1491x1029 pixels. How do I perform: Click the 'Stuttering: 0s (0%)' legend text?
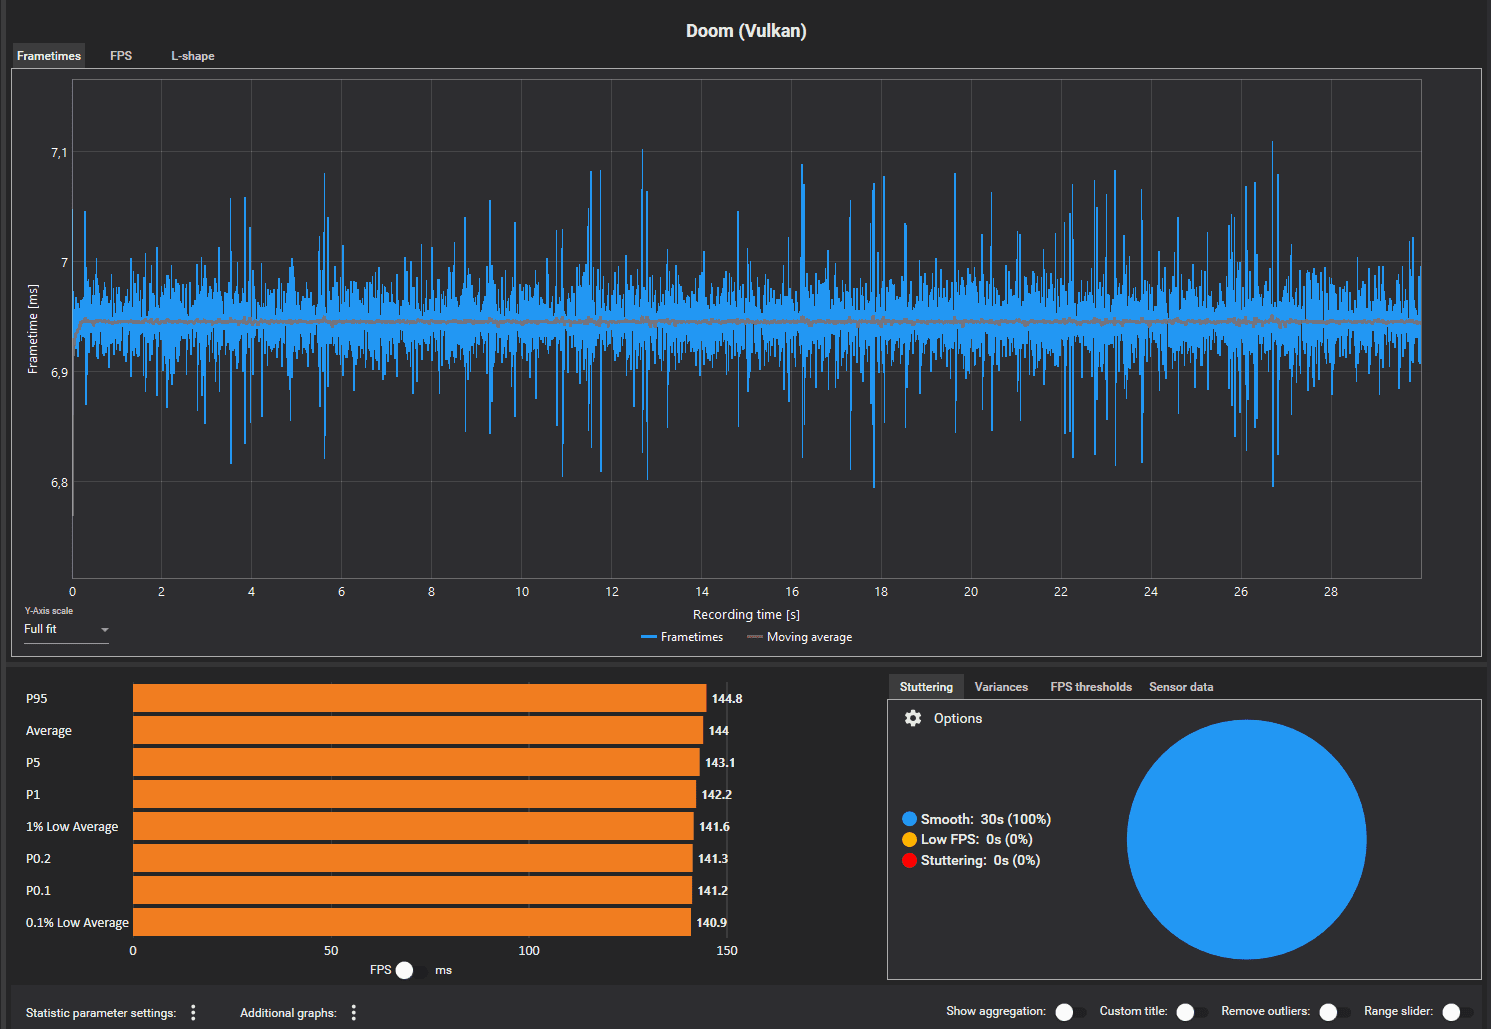pos(981,860)
